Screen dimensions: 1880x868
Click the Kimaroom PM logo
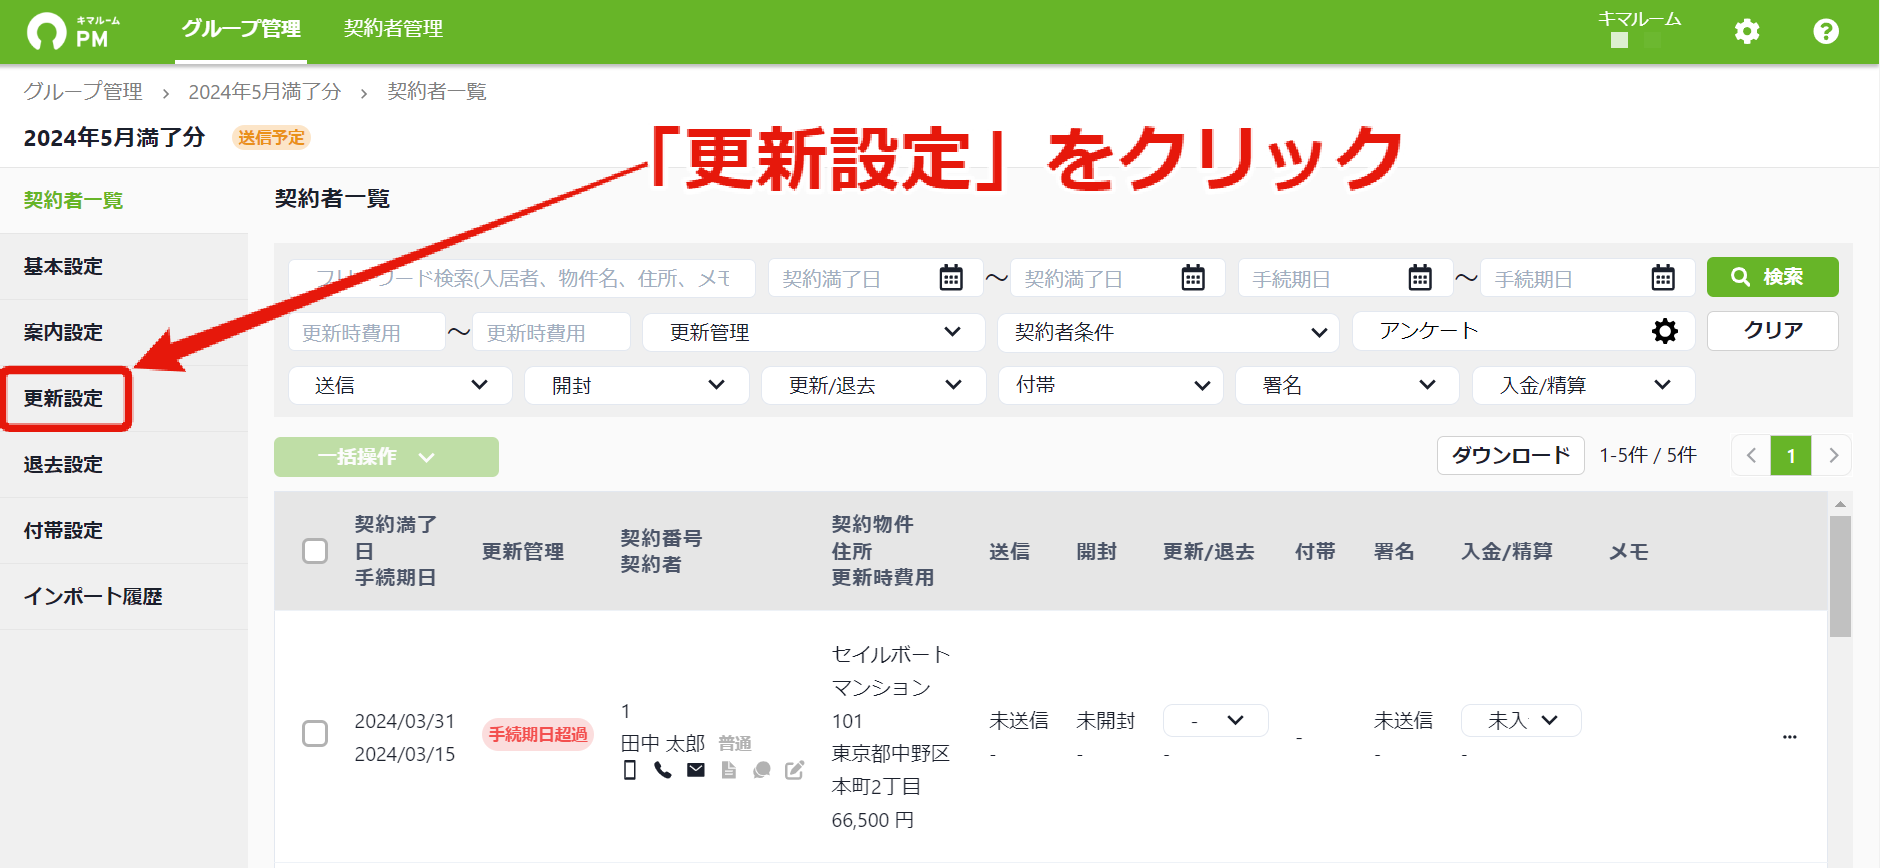click(73, 32)
